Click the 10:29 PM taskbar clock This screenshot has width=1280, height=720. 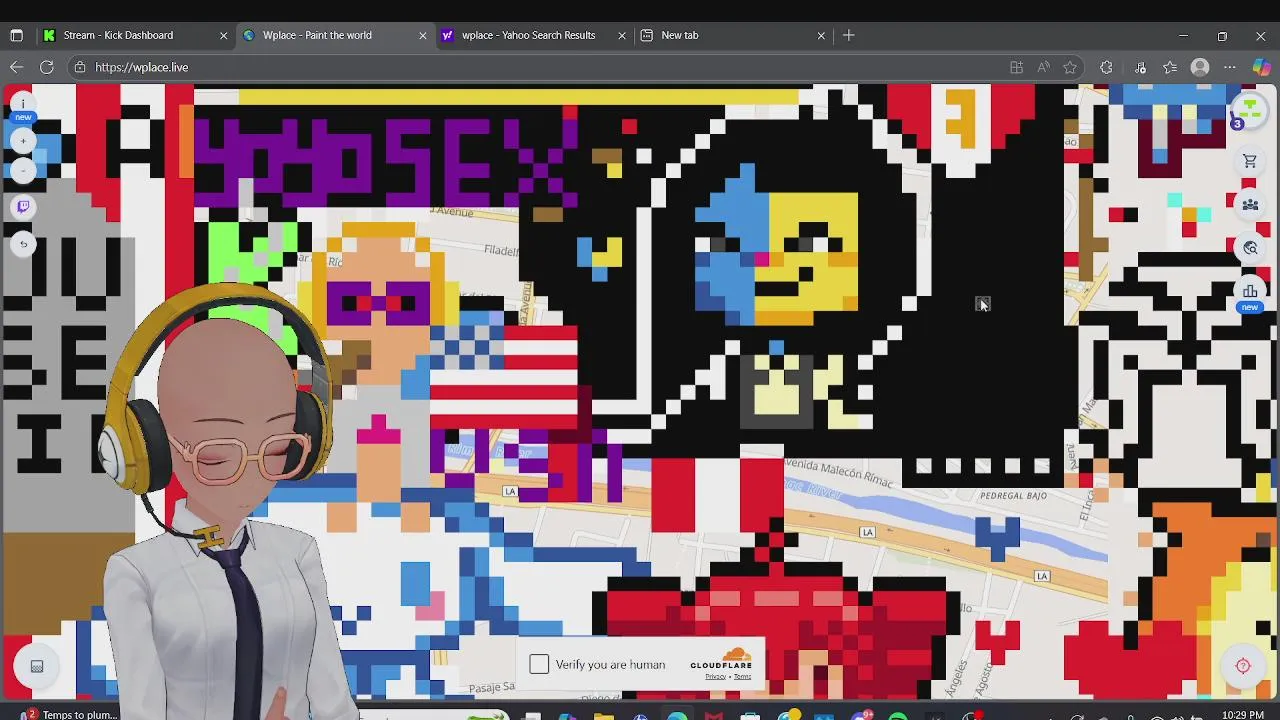(1243, 714)
